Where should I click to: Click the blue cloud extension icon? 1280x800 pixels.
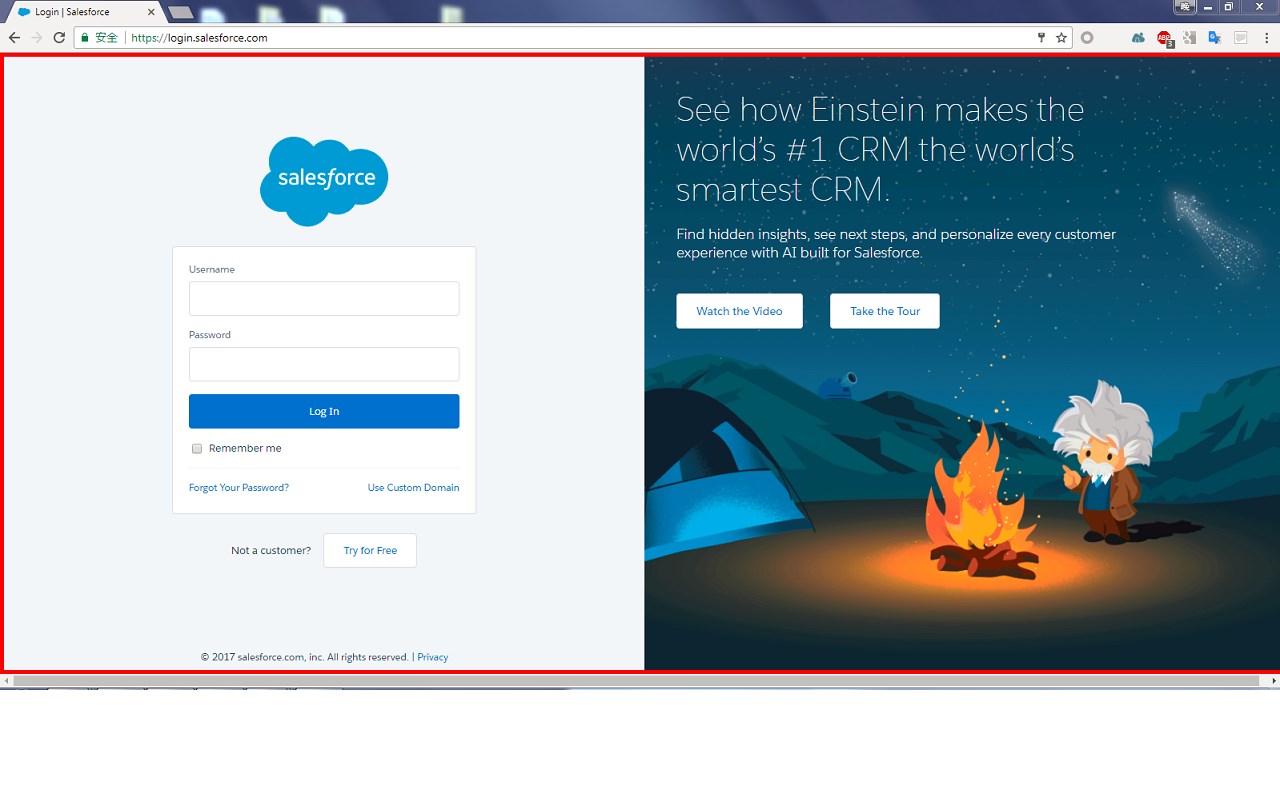pyautogui.click(x=1138, y=38)
